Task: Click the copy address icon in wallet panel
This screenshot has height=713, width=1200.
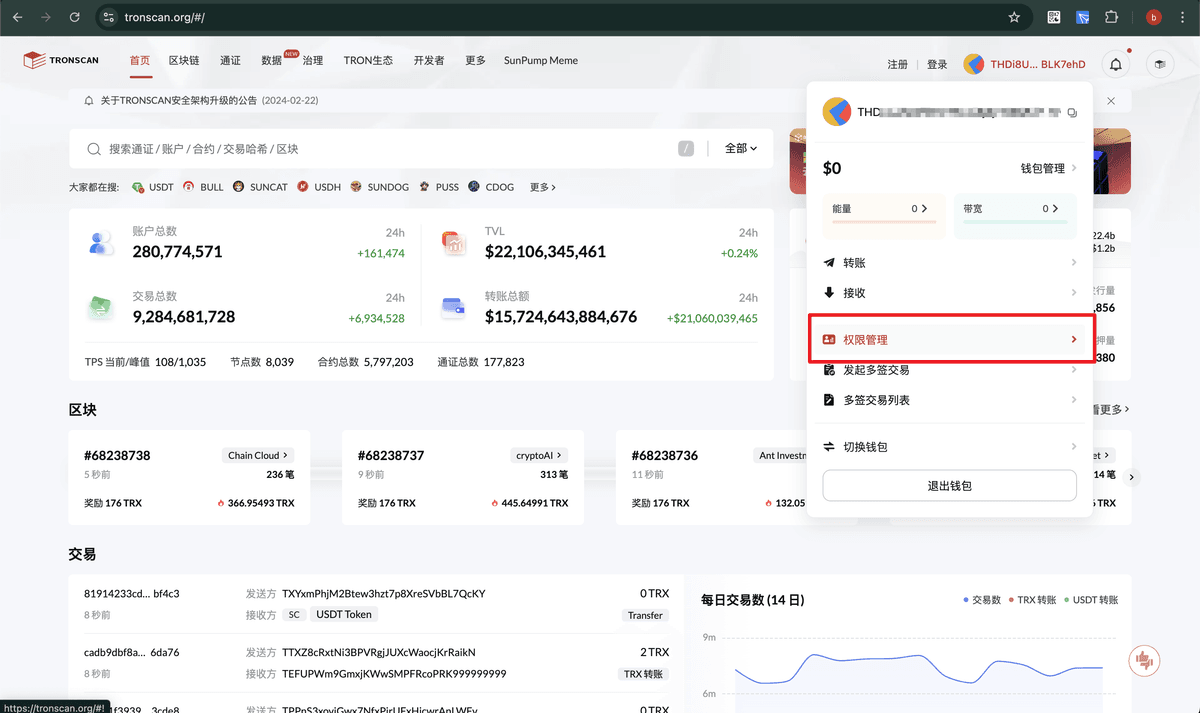Action: 1073,112
